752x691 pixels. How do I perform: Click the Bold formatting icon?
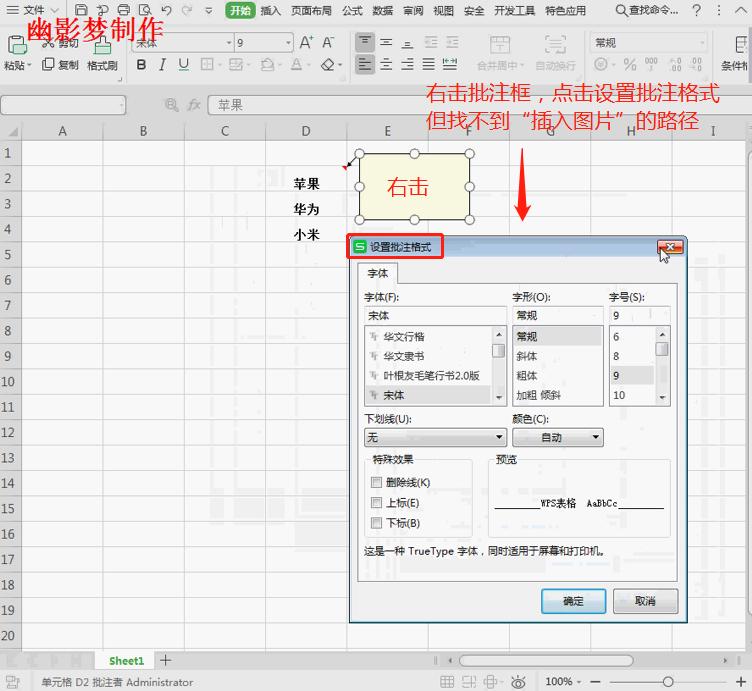(141, 64)
